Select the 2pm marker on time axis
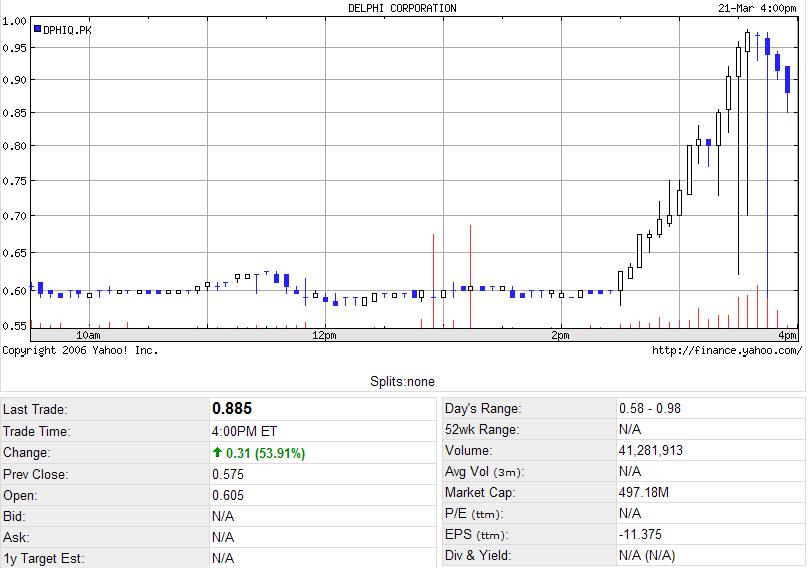Image resolution: width=809 pixels, height=568 pixels. click(560, 334)
